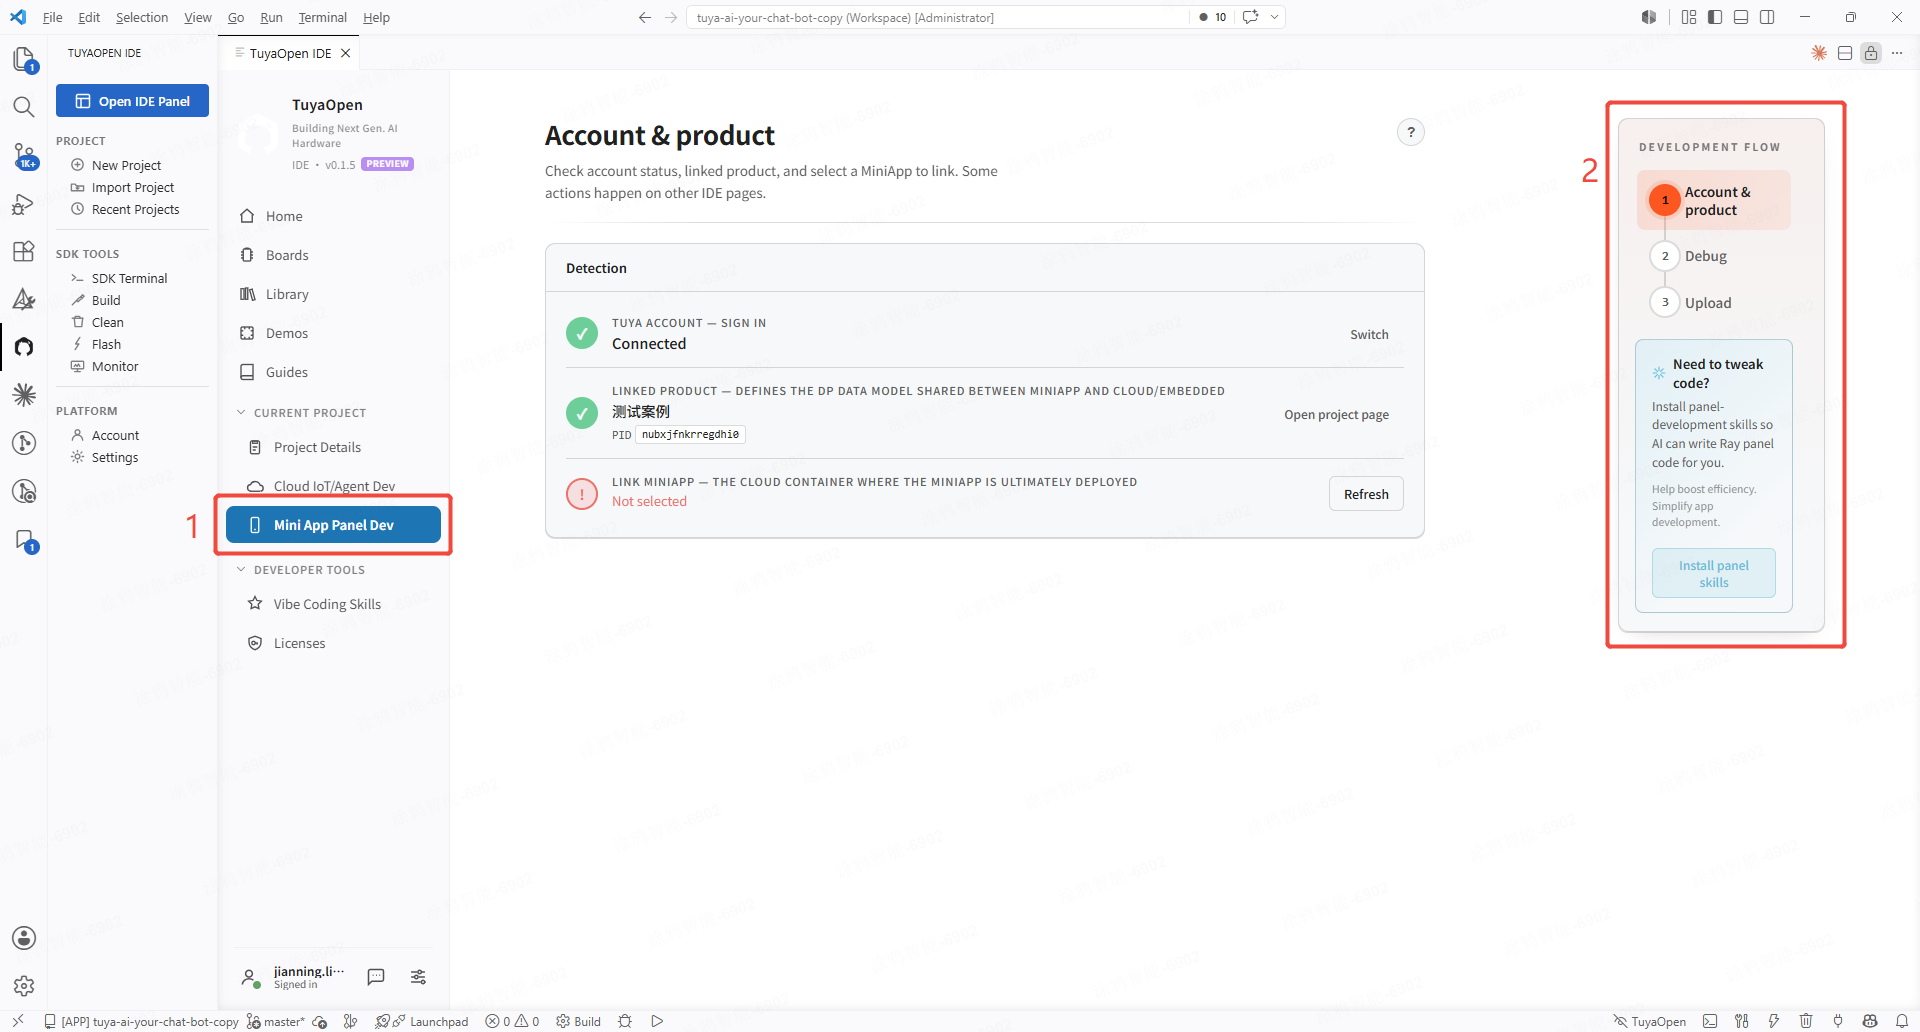Toggle secondary side bar visibility
Screen dimensions: 1920x1032
coord(1767,17)
